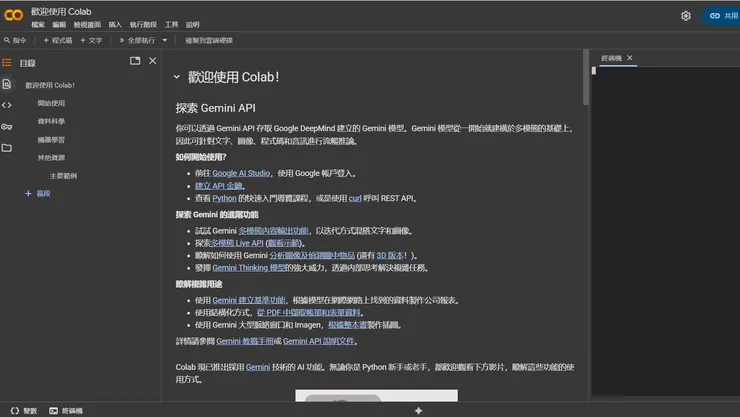Open the 變數 variables panel button
This screenshot has height=417, width=740.
coord(24,411)
